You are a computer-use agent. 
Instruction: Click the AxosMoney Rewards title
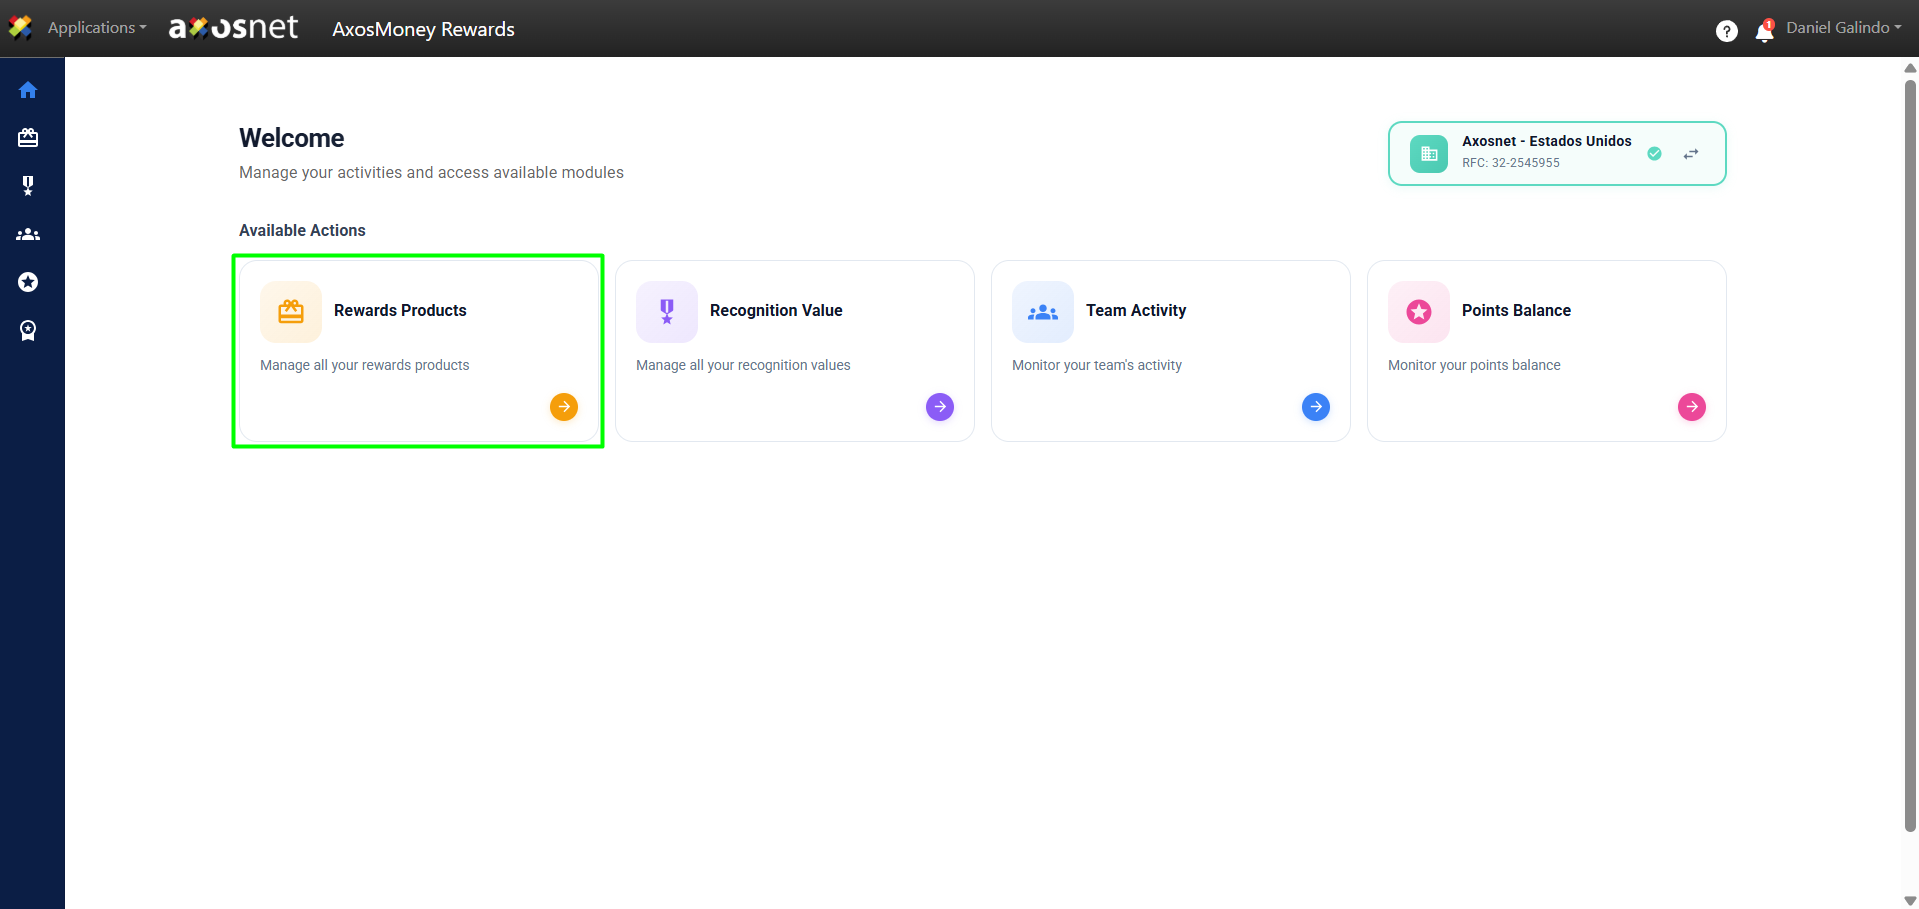423,29
